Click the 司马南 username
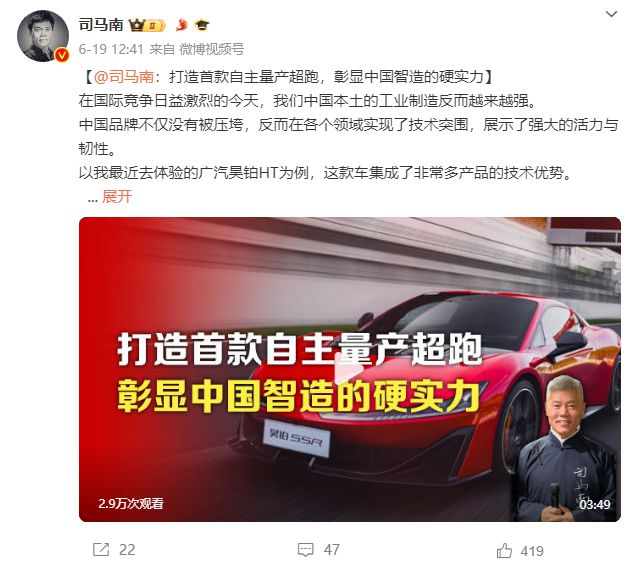Image resolution: width=630 pixels, height=569 pixels. (101, 25)
